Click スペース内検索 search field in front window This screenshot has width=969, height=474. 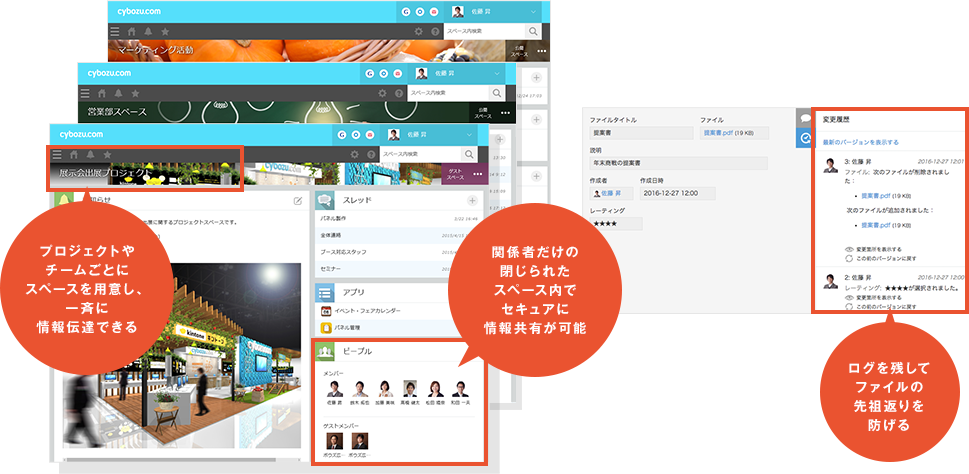[420, 154]
